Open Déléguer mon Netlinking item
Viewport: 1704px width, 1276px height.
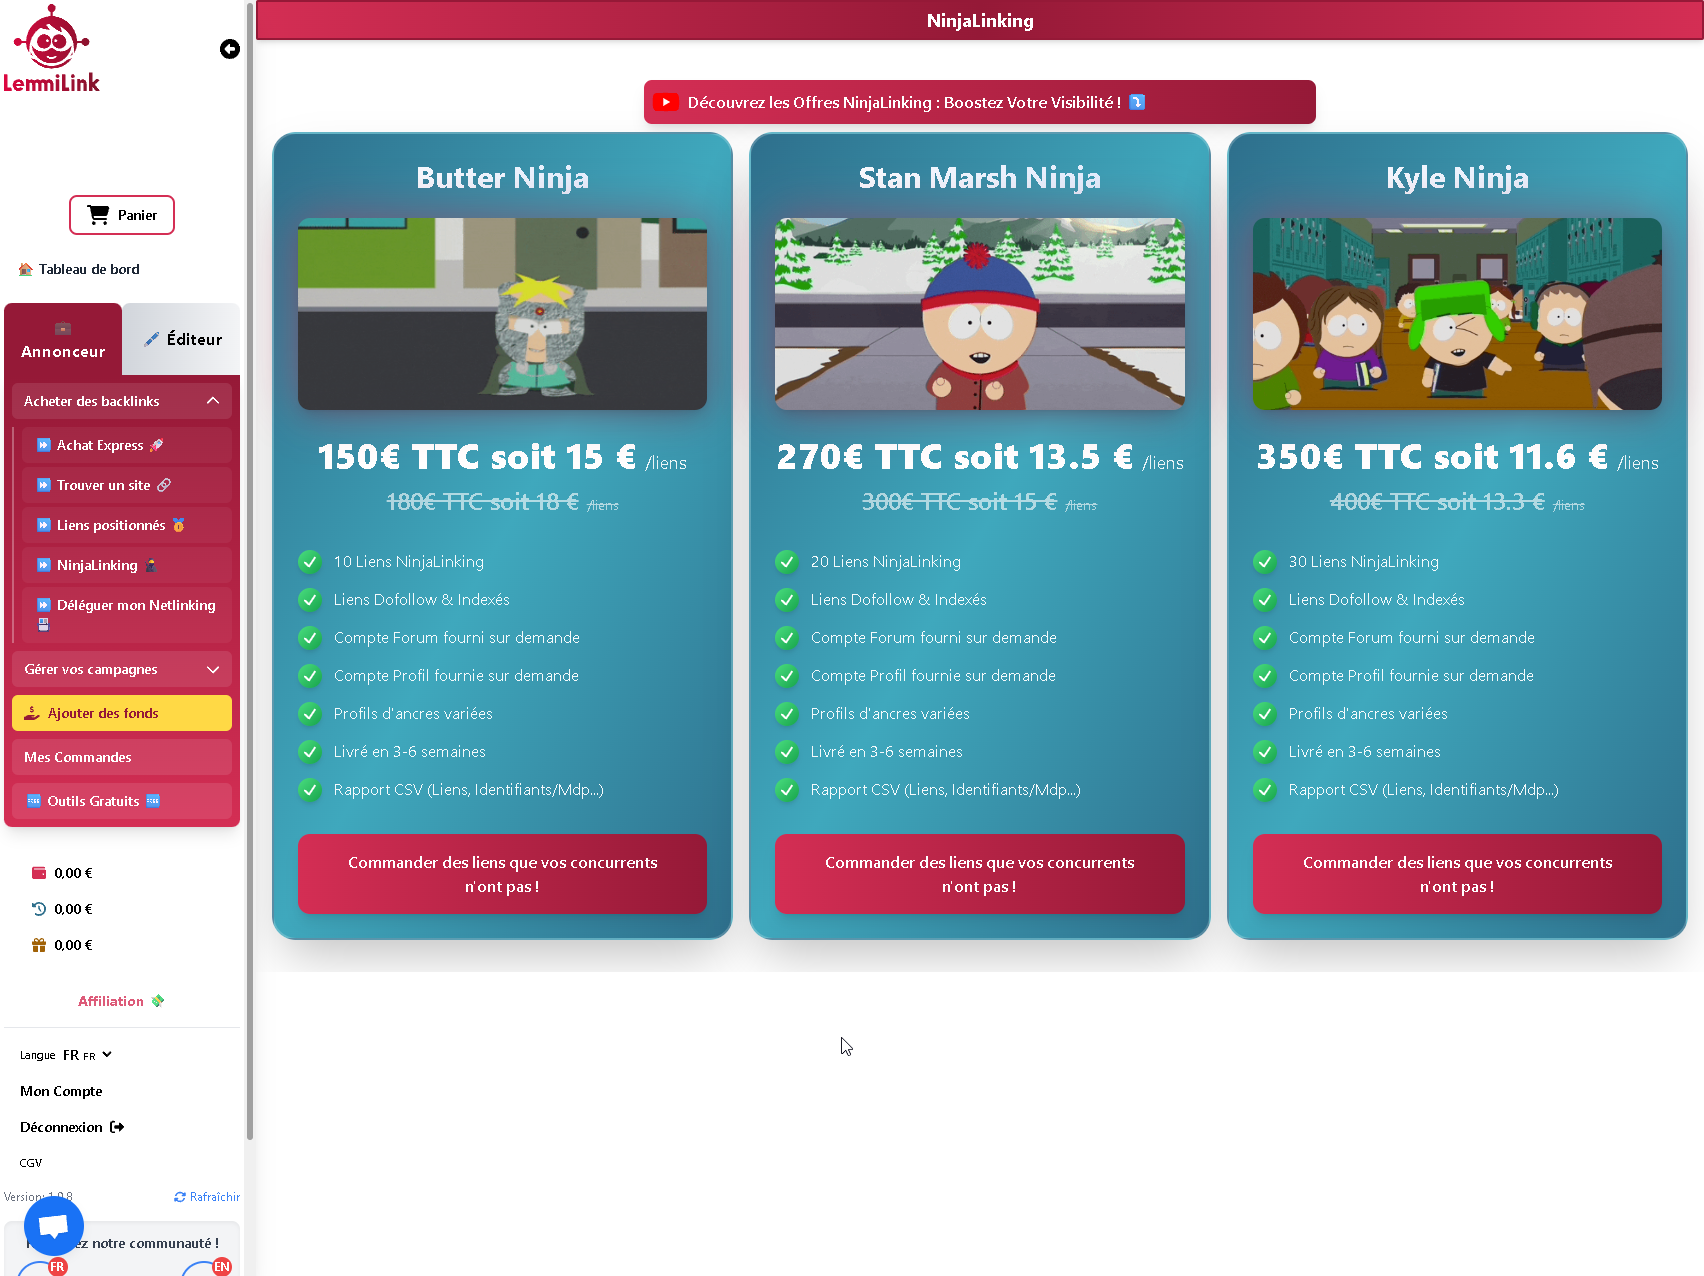click(126, 614)
